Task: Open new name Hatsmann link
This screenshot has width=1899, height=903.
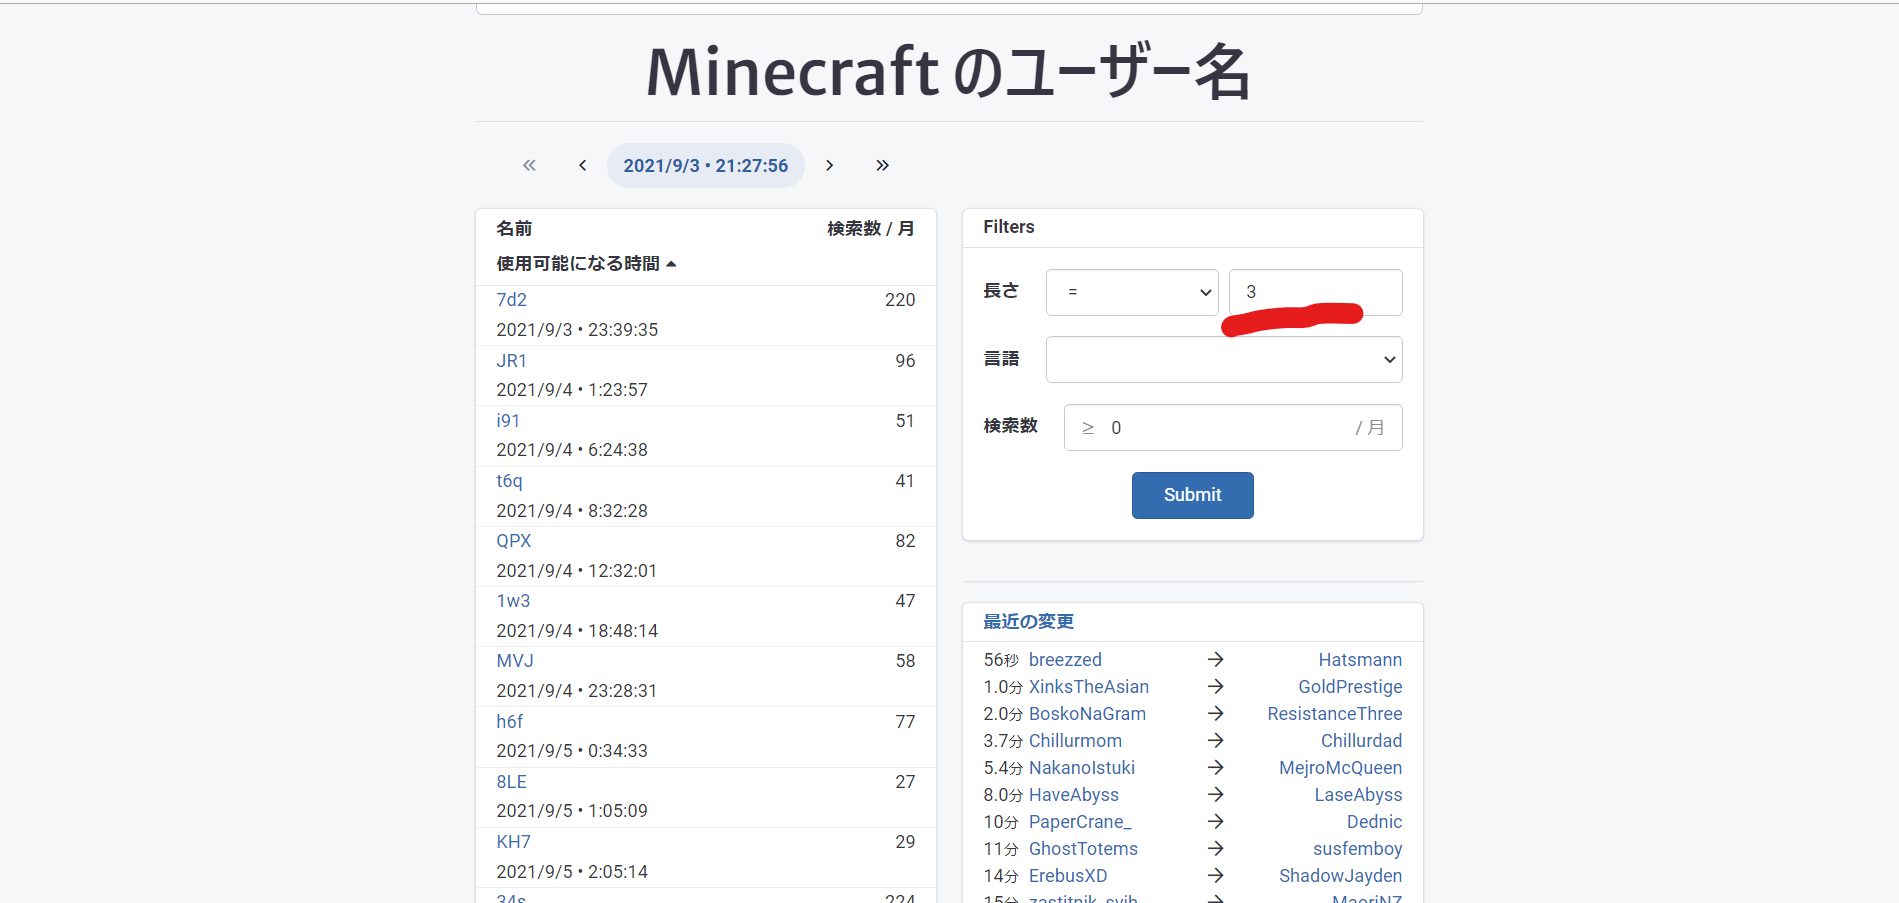Action: pos(1360,660)
